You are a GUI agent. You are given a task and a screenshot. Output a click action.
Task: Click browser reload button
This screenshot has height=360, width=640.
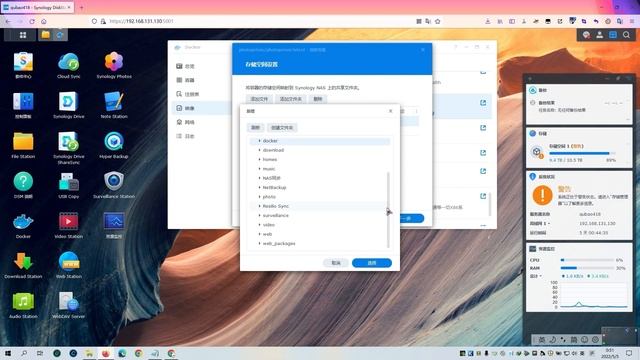click(x=32, y=21)
